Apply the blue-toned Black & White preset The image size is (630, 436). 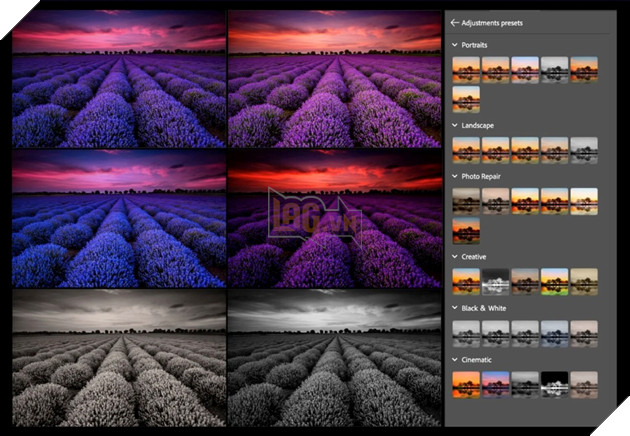click(554, 334)
